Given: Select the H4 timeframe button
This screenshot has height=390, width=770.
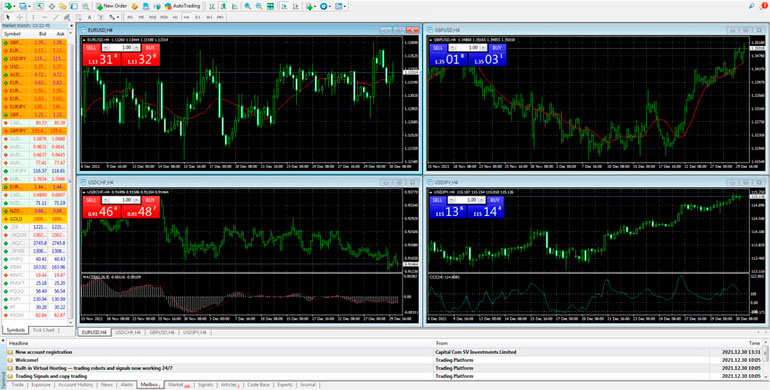Looking at the screenshot, I should pos(187,17).
